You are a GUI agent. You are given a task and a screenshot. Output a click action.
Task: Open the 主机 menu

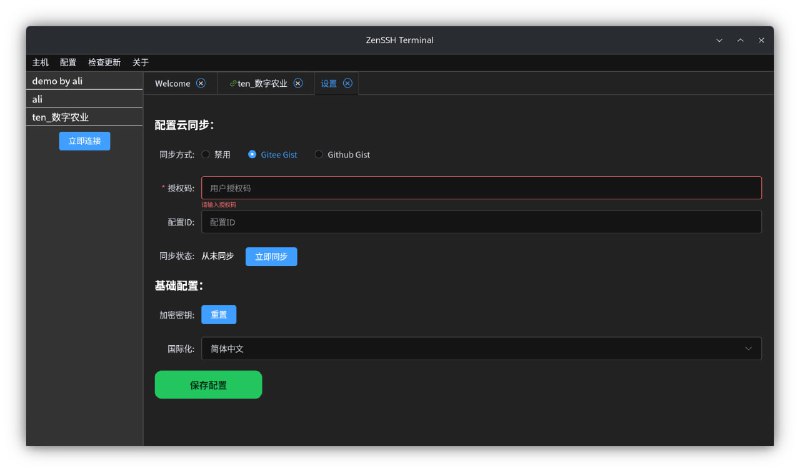40,62
